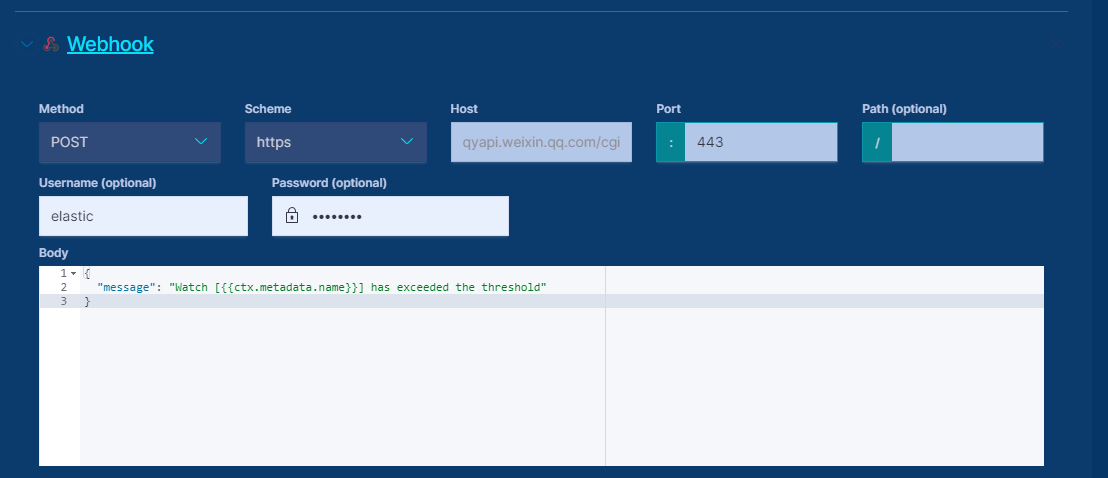Click the Password (optional) label

329,182
